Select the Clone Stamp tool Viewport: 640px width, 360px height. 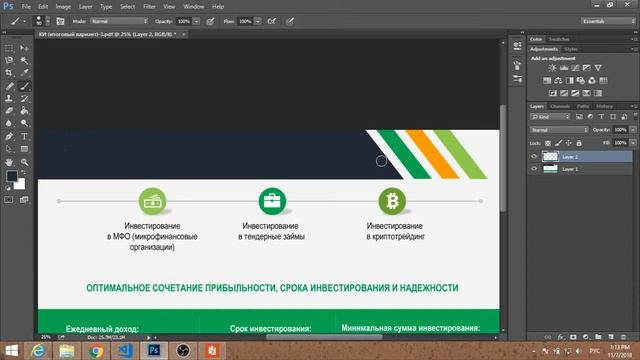[x=9, y=98]
